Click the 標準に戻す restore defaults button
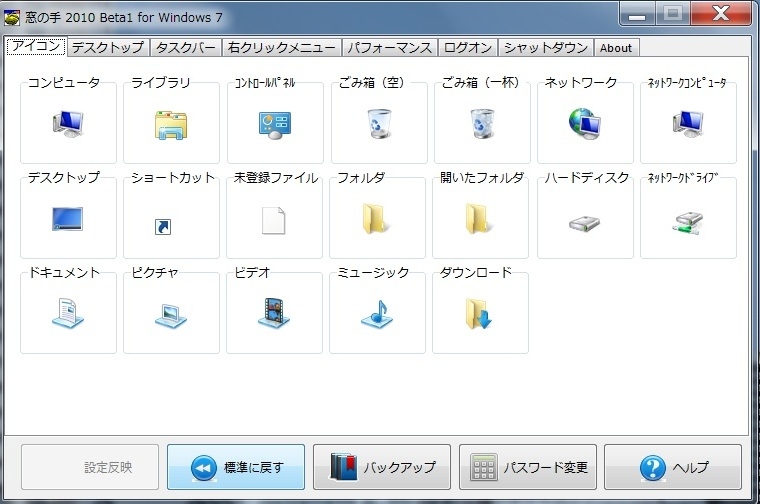This screenshot has height=504, width=760. [x=236, y=467]
